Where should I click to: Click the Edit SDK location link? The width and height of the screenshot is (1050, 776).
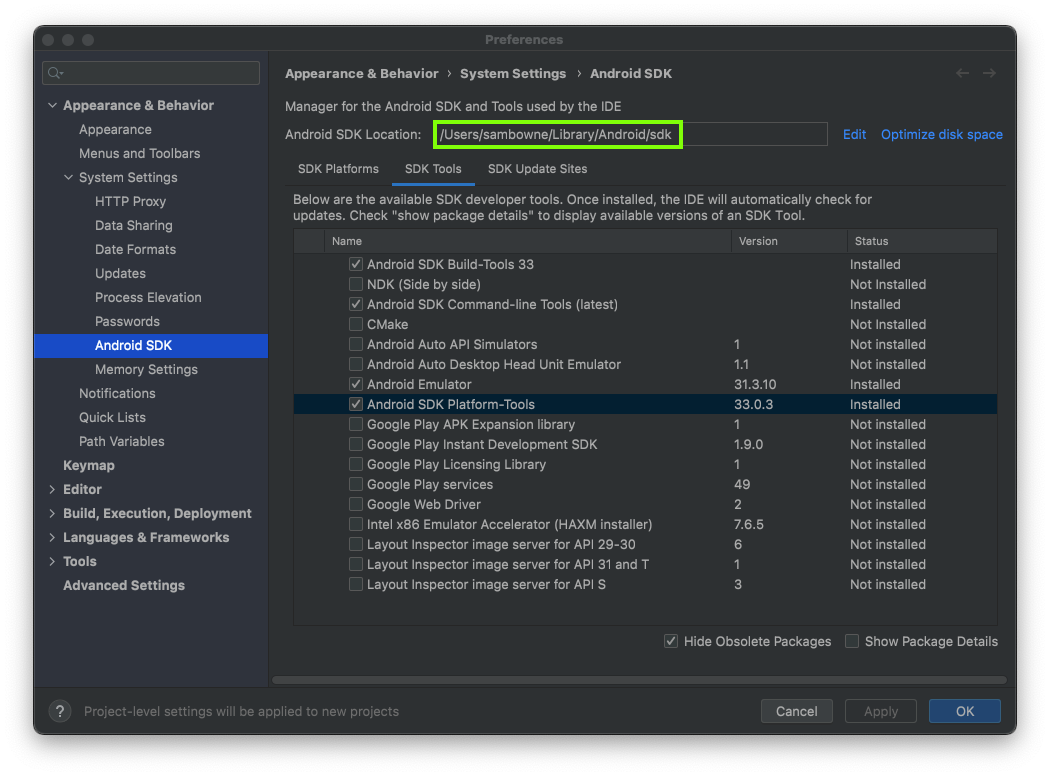click(x=854, y=134)
